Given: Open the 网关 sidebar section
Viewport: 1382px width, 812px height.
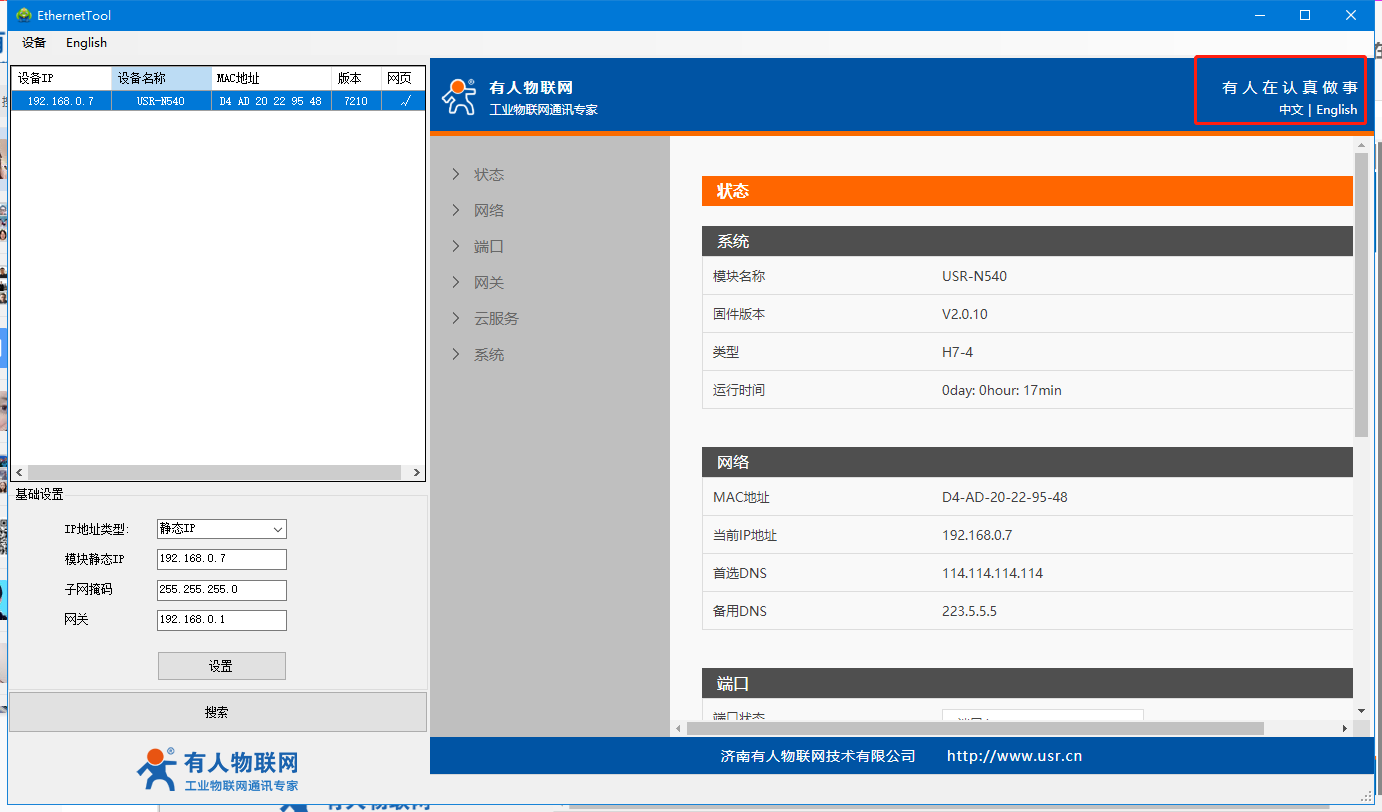Looking at the screenshot, I should coord(488,283).
